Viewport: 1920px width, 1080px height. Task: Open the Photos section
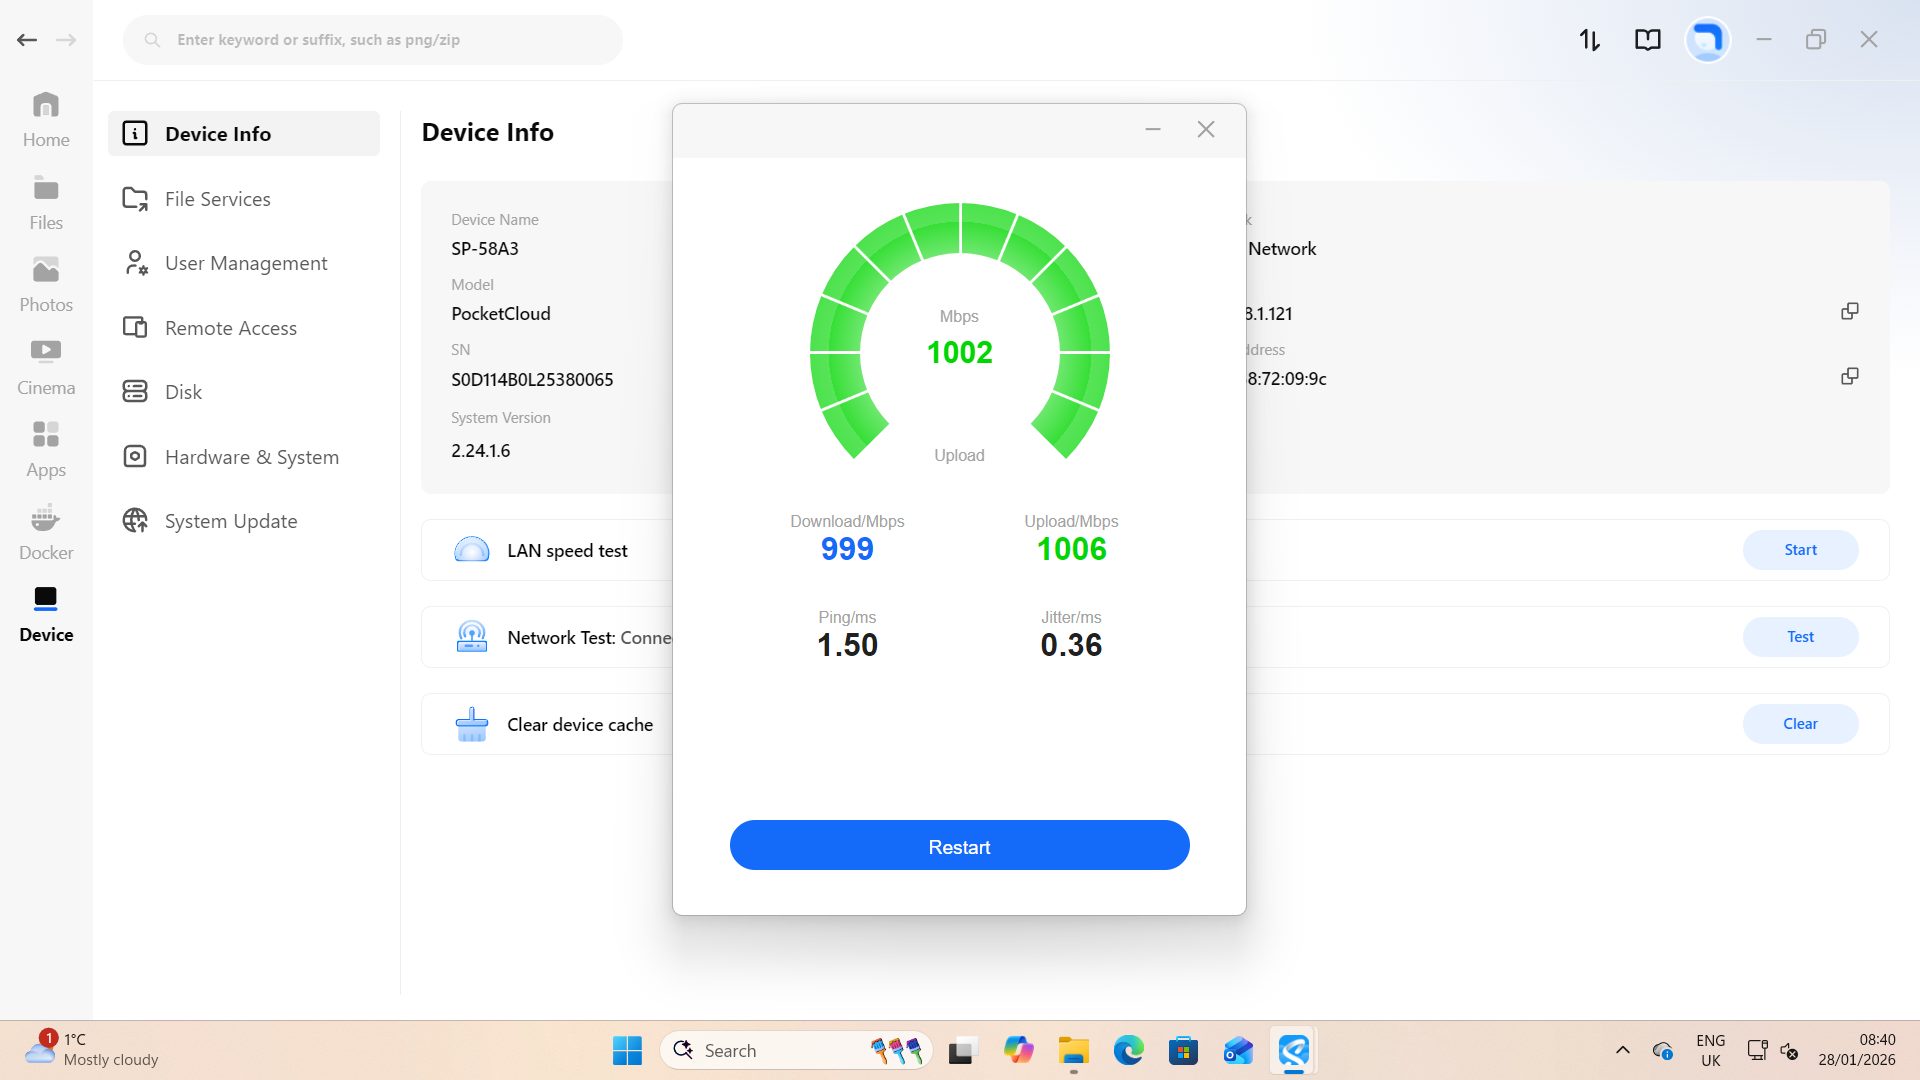pos(45,283)
